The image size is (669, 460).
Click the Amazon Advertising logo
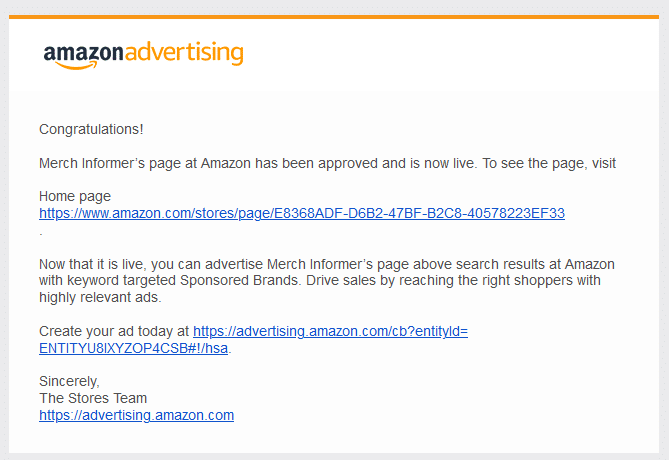143,55
